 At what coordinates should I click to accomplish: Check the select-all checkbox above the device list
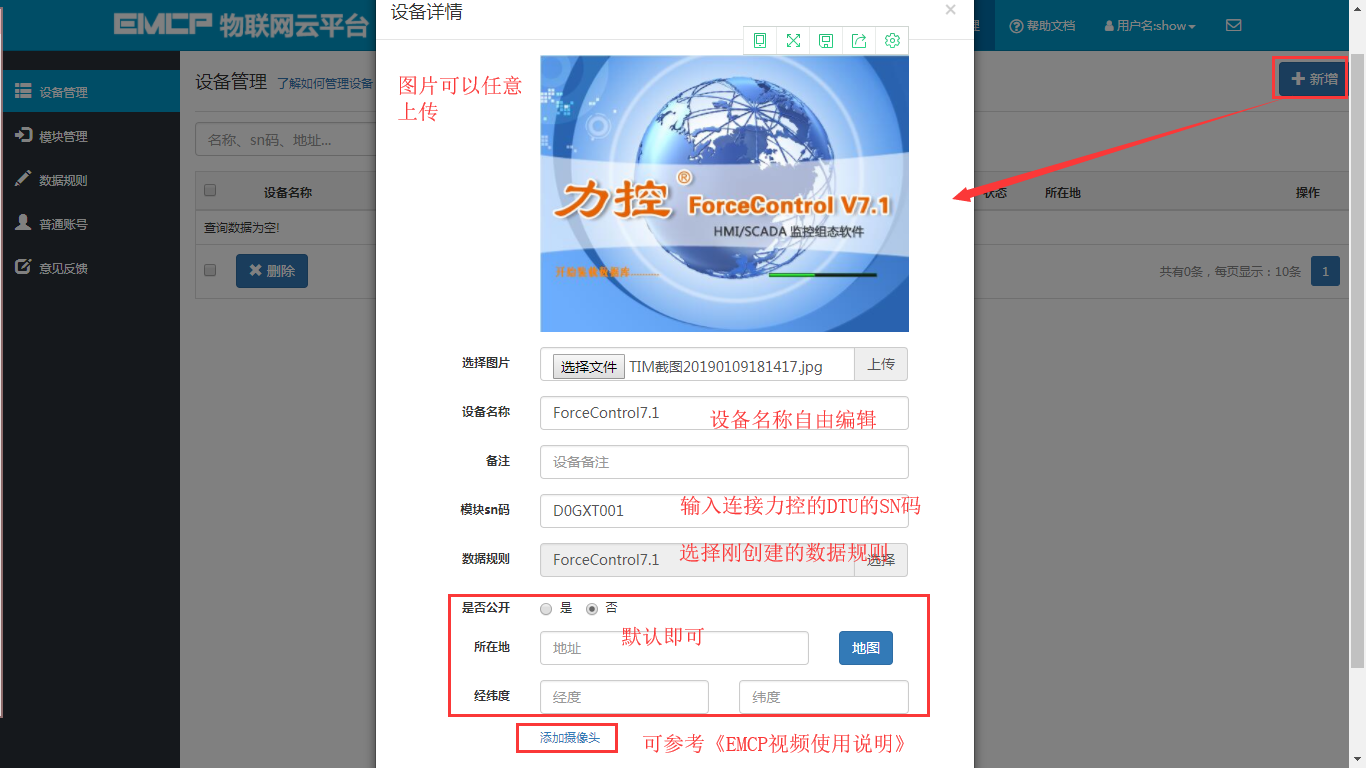210,190
